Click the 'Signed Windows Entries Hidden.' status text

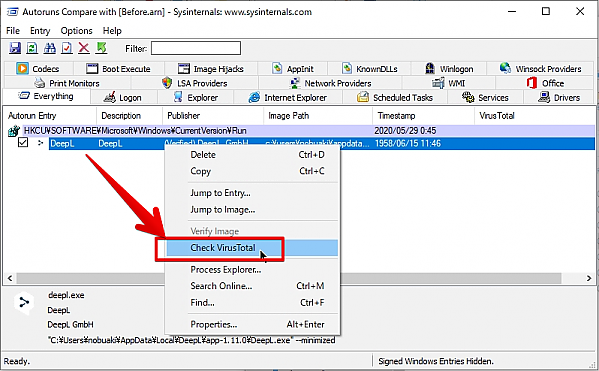[x=435, y=361]
